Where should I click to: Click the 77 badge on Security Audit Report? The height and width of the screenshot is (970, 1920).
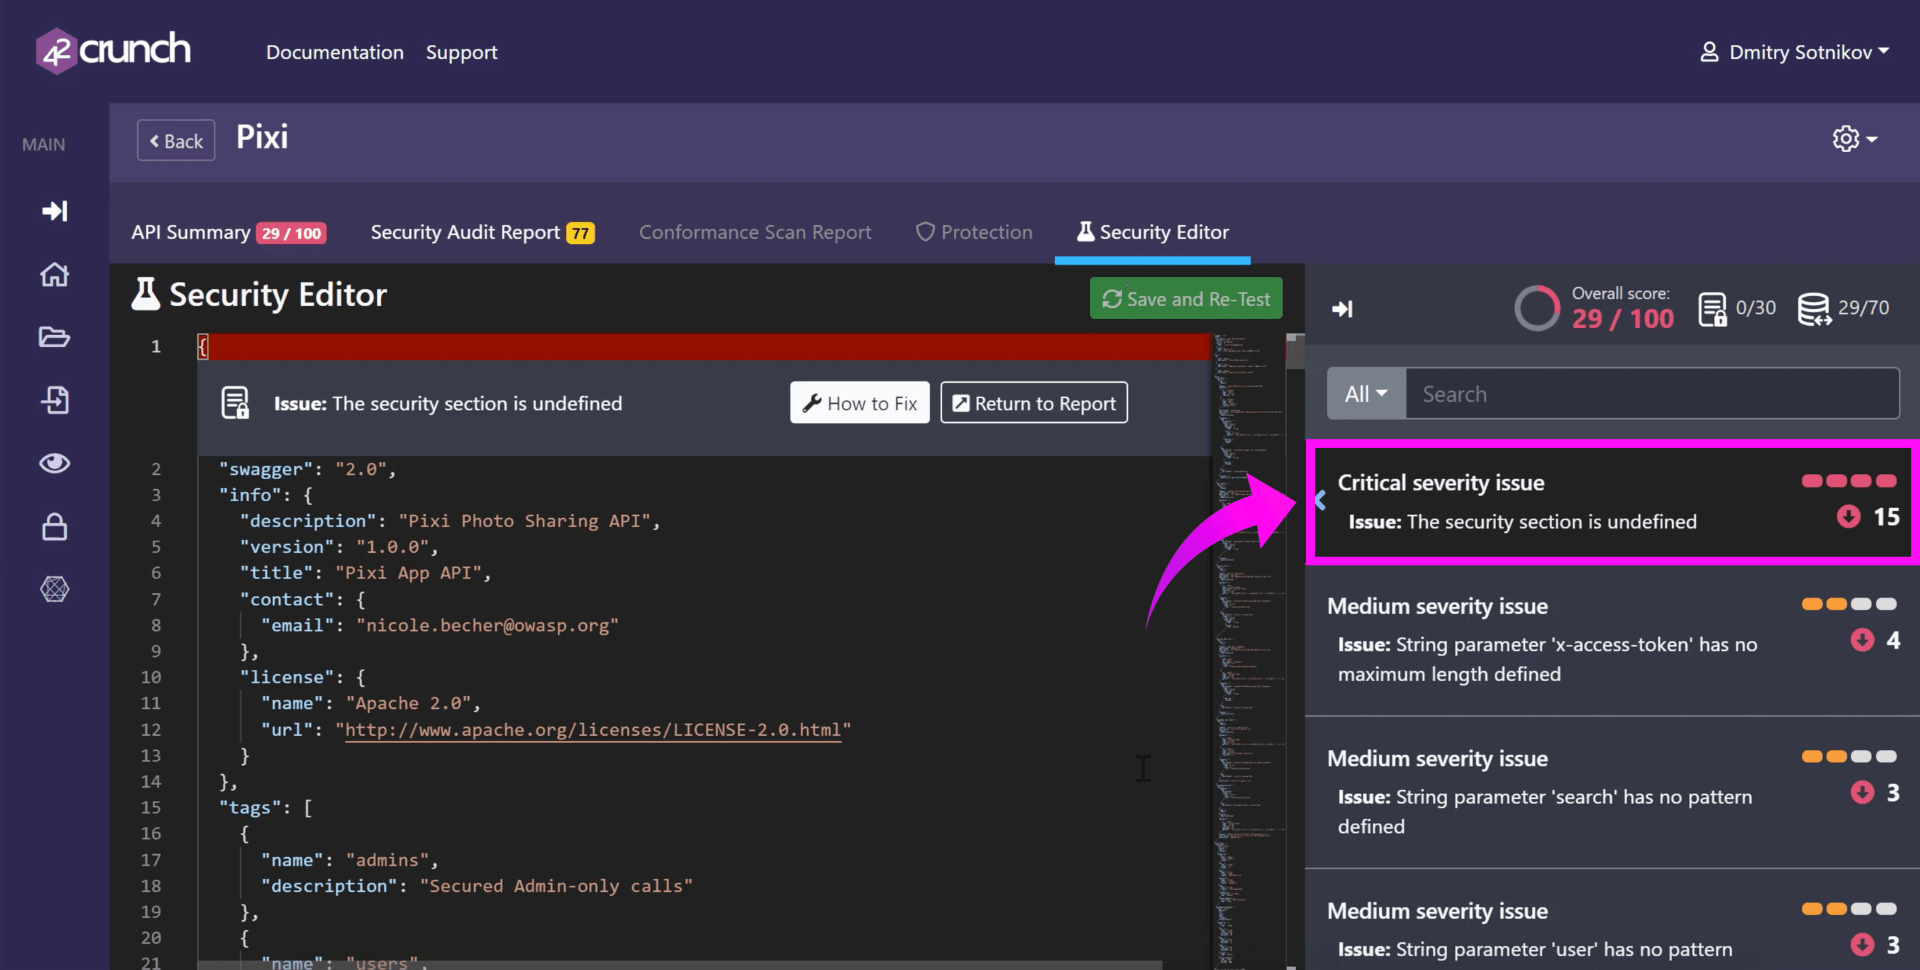pyautogui.click(x=580, y=233)
